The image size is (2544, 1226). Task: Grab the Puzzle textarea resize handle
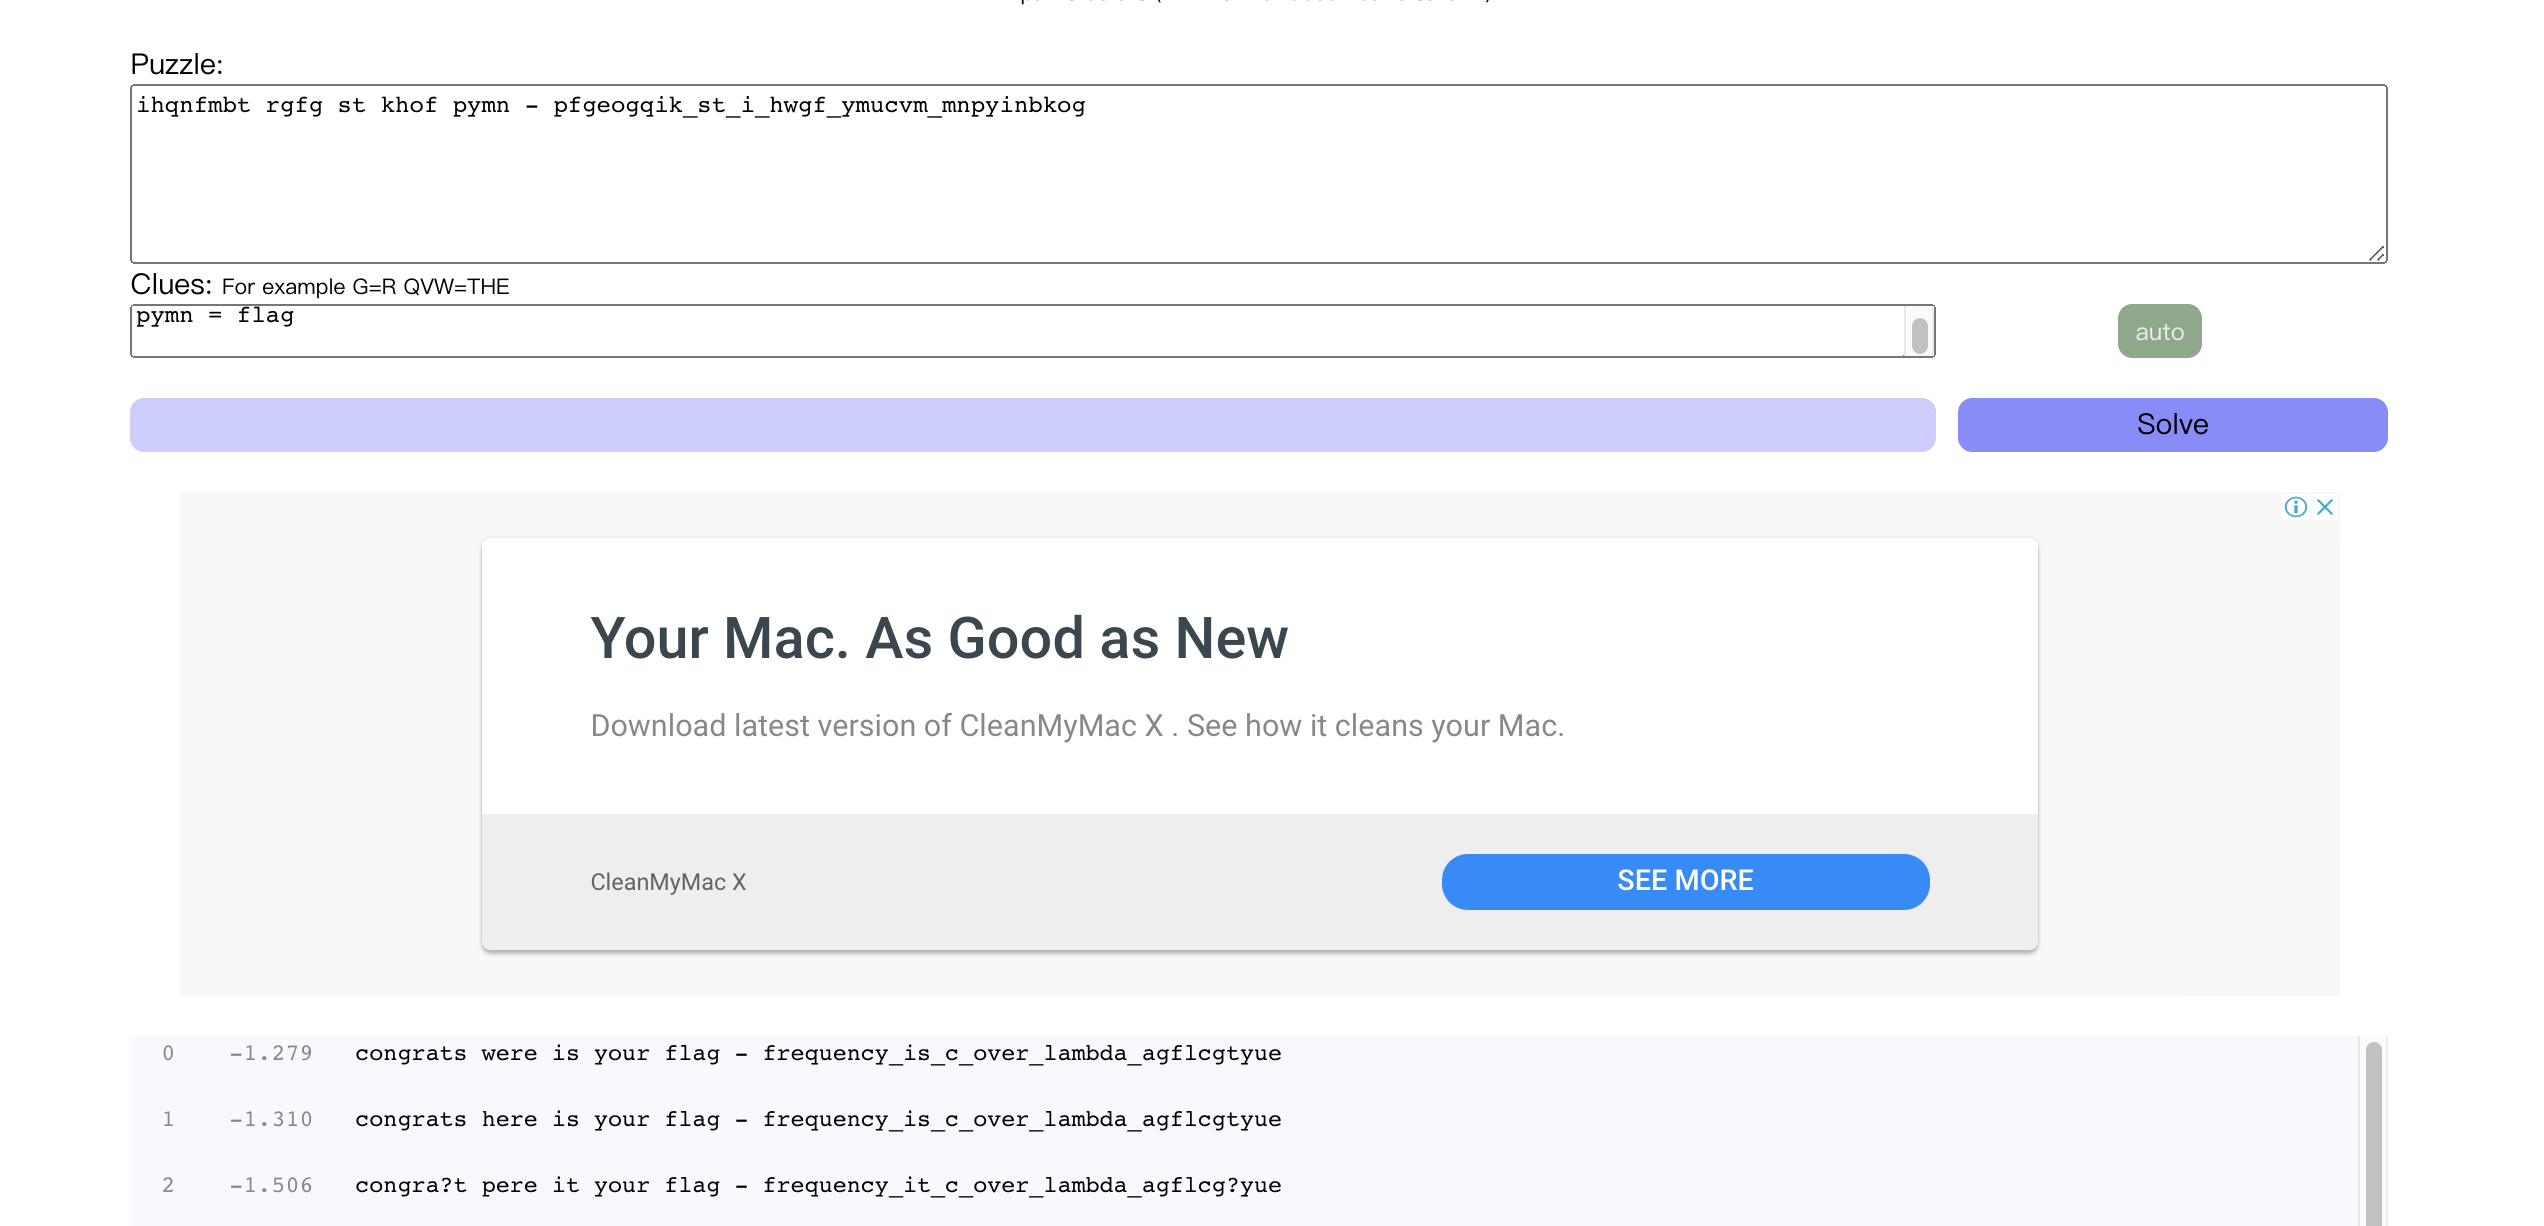pos(2377,254)
